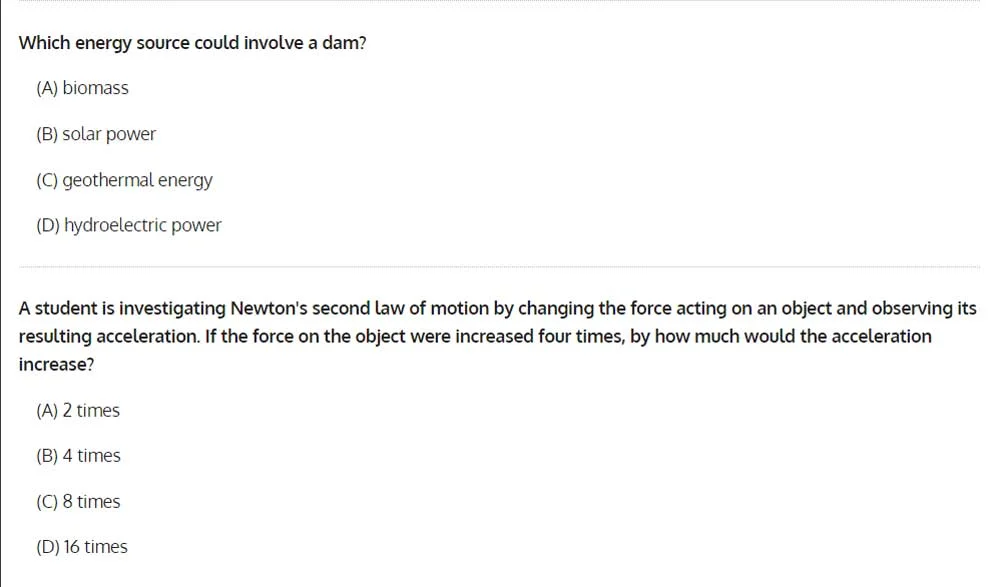This screenshot has width=1000, height=587.
Task: Click the word 'increase?' ending second question
Action: click(x=56, y=364)
